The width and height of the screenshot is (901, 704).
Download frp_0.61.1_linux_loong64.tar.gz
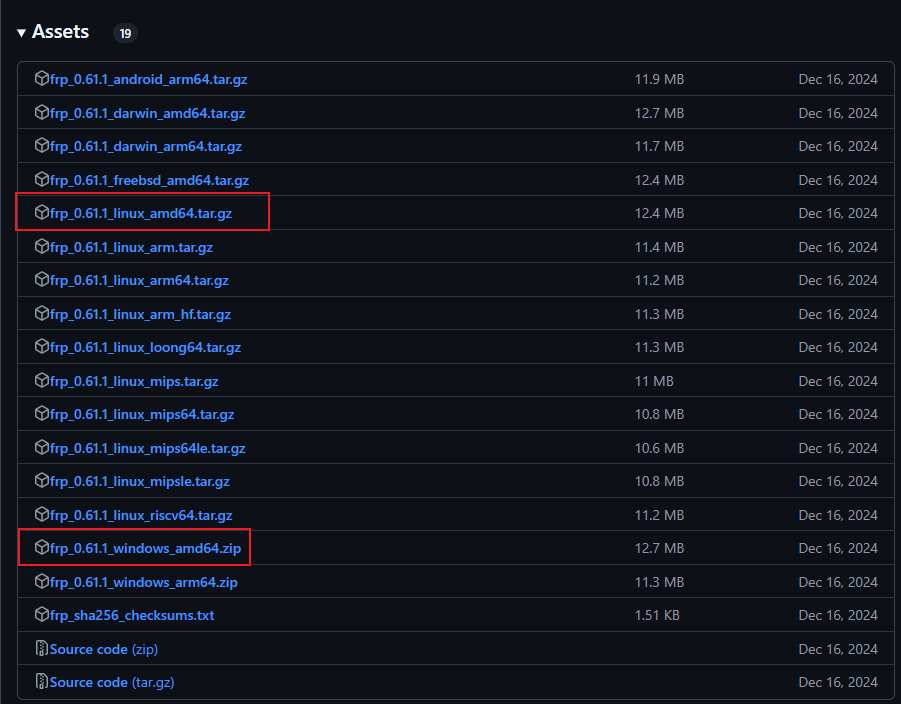145,347
